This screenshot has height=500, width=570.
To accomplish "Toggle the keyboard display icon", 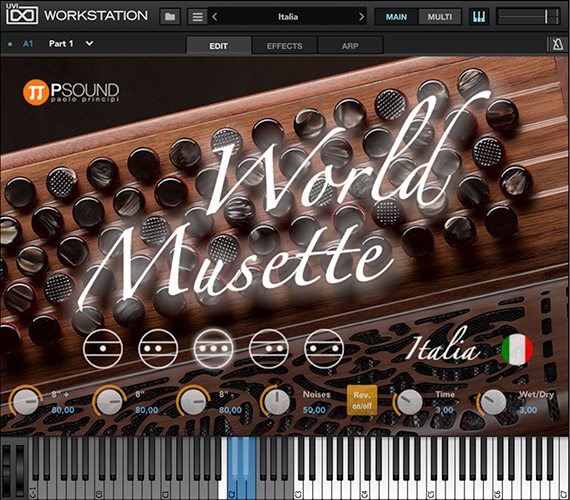I will (478, 17).
